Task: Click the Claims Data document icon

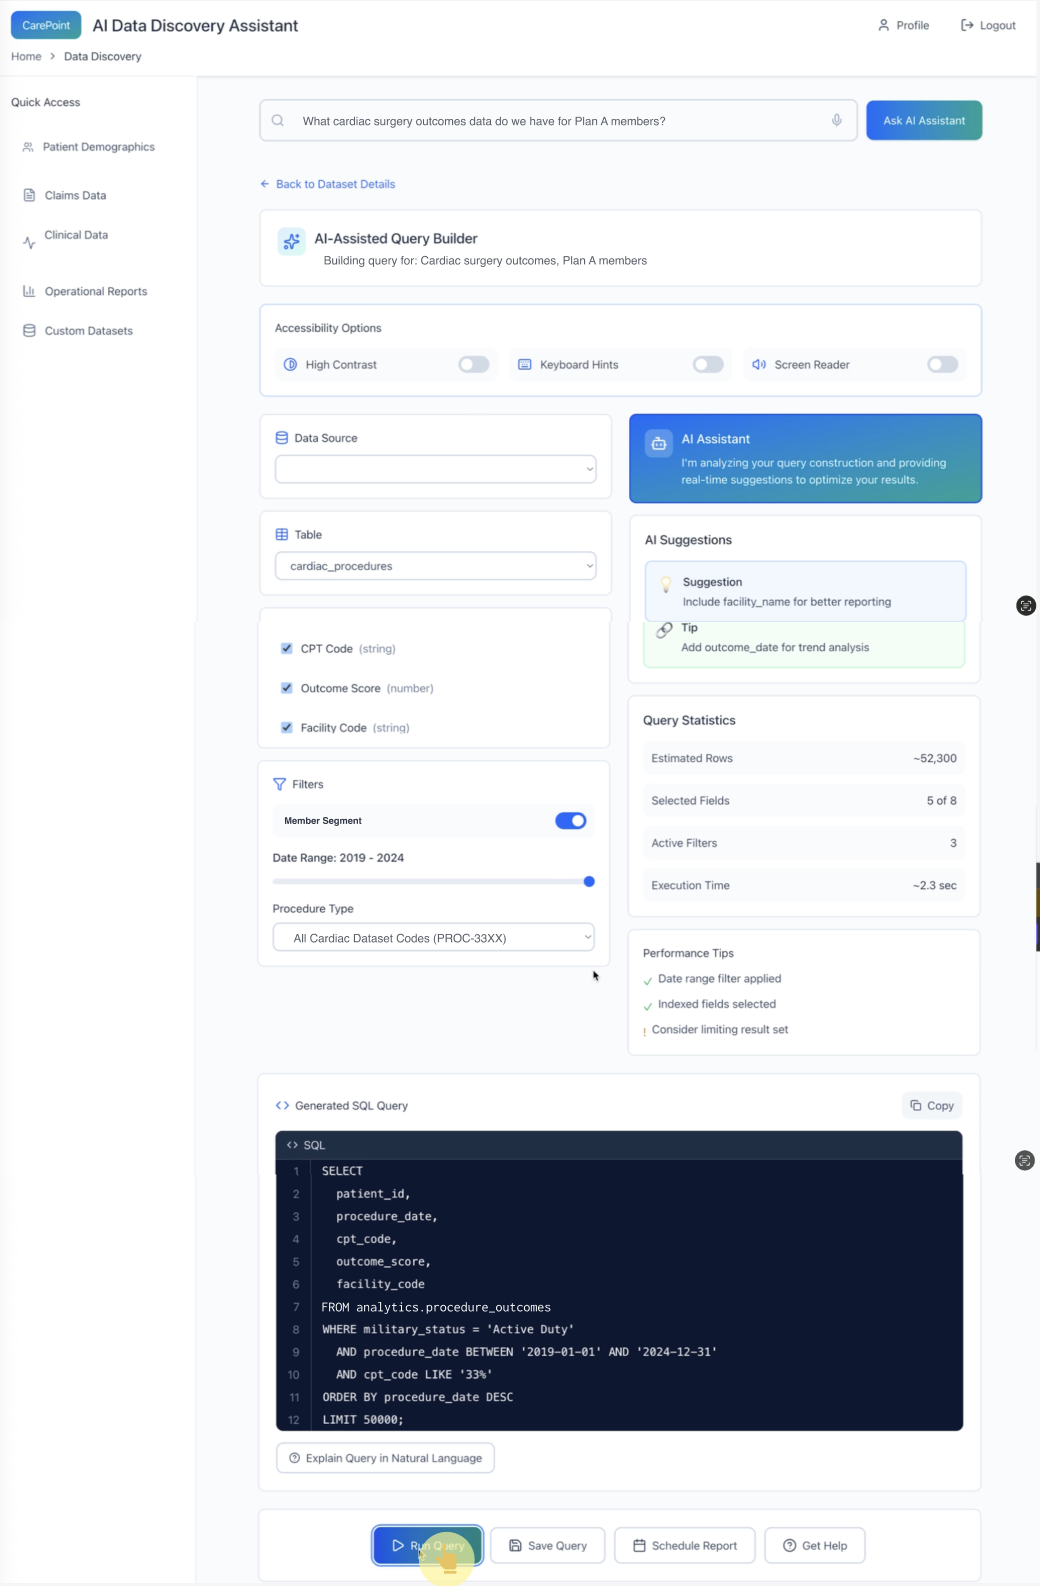Action: (x=29, y=195)
